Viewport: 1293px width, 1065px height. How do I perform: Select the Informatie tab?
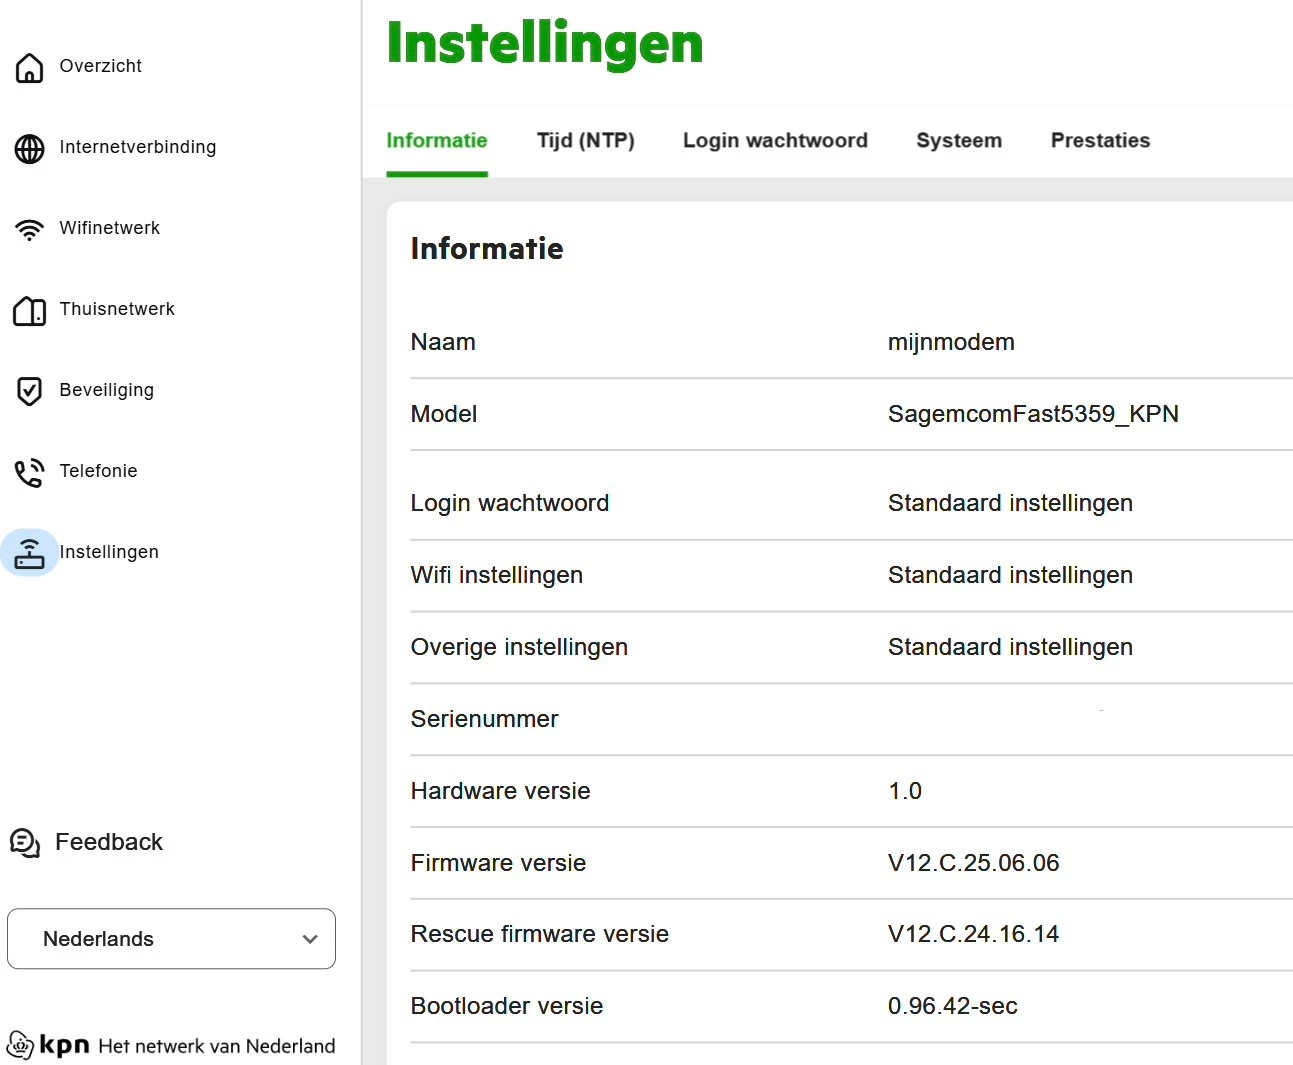click(437, 141)
